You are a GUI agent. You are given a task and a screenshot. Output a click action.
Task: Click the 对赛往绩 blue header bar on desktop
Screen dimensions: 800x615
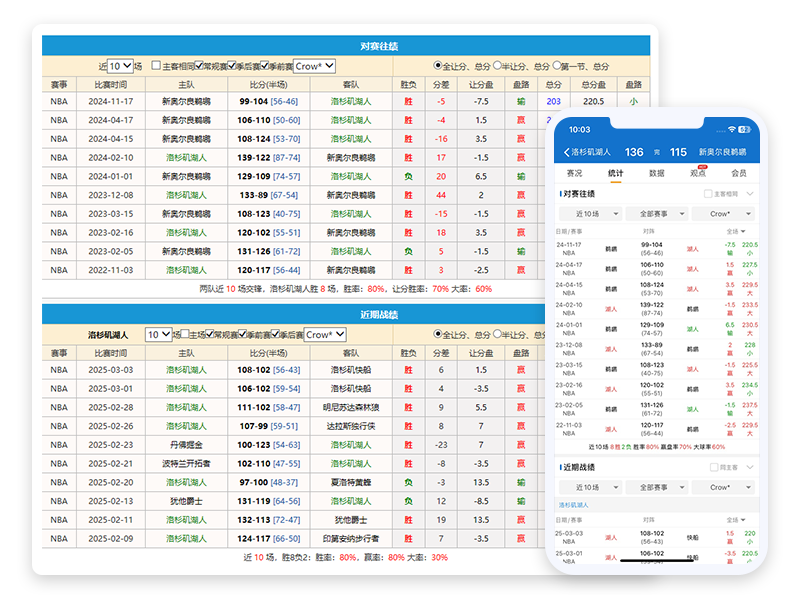coord(346,46)
